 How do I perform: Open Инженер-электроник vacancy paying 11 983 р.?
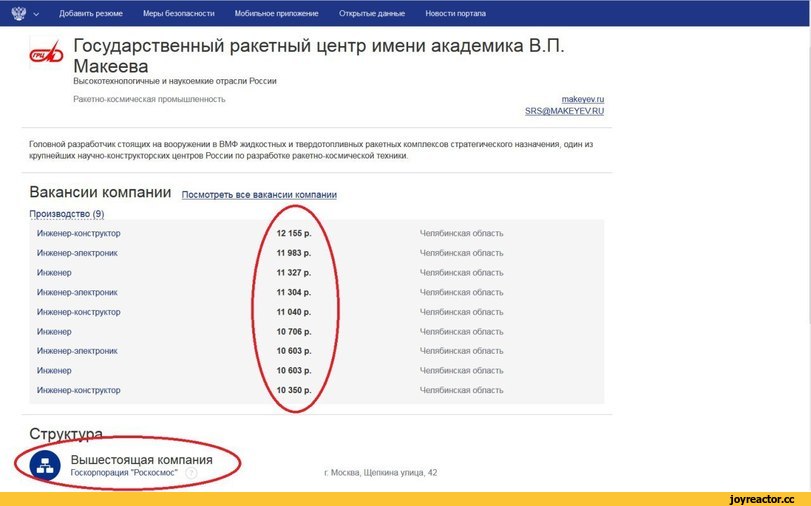click(x=77, y=253)
